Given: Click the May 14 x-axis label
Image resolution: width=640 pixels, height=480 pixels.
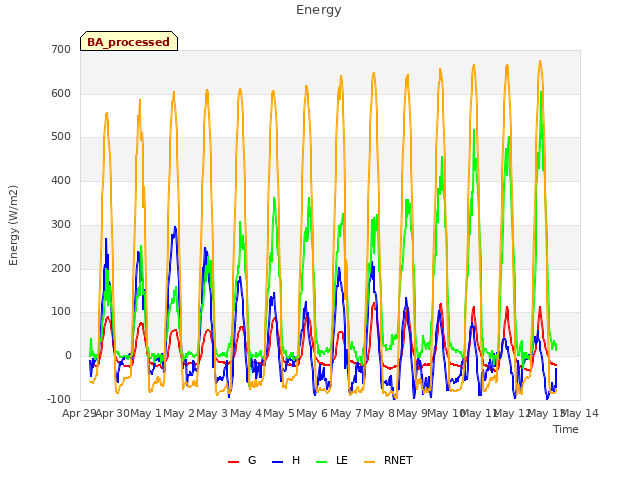Looking at the screenshot, I should 580,413.
